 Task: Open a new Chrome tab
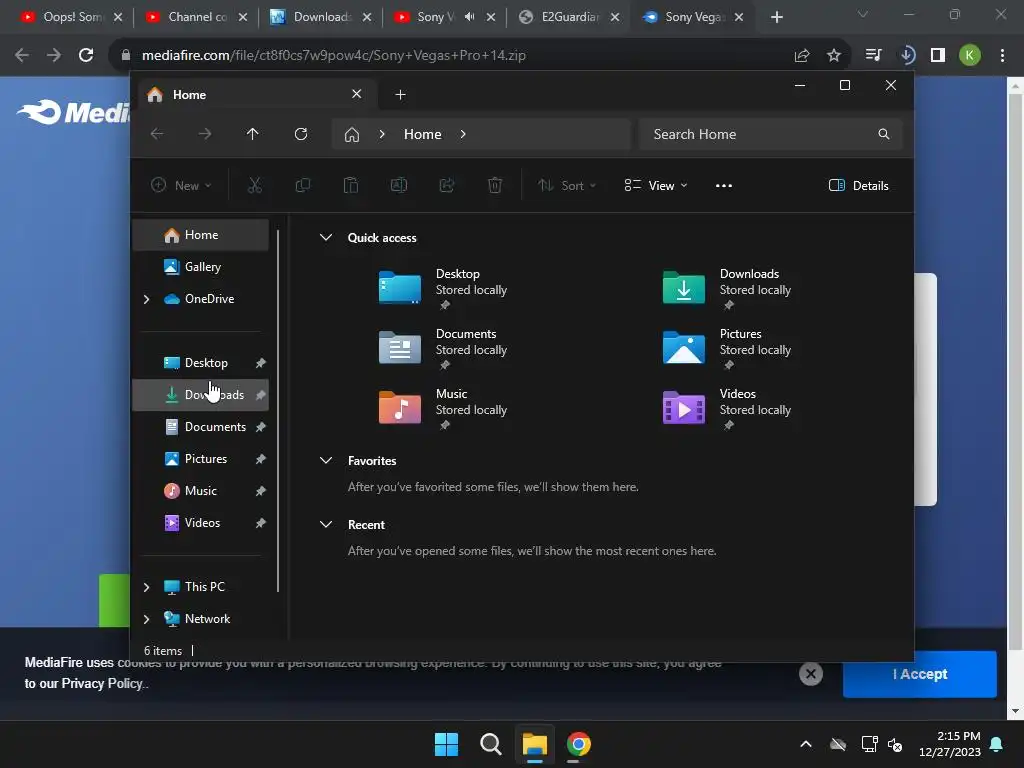click(x=776, y=17)
